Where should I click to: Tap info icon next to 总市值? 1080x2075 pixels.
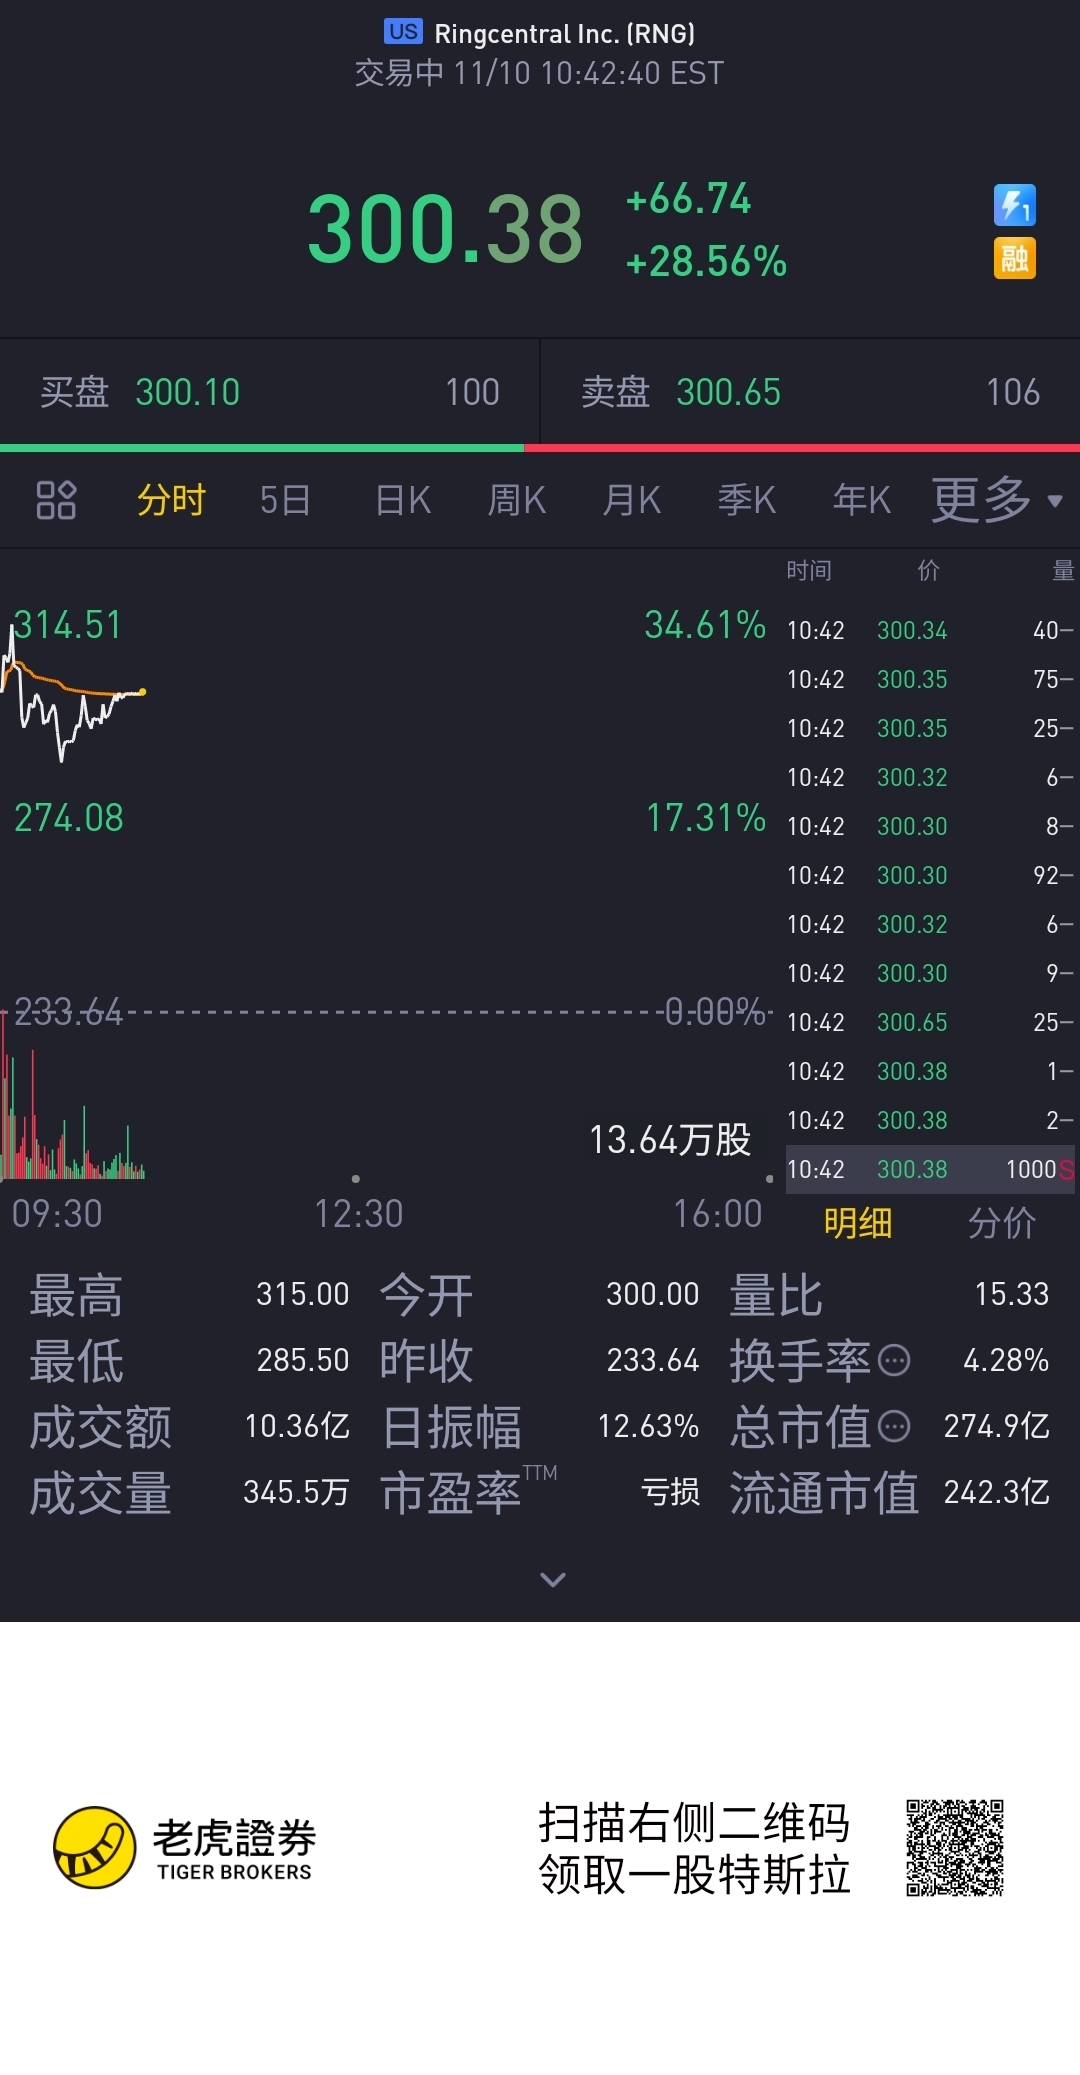(894, 1426)
